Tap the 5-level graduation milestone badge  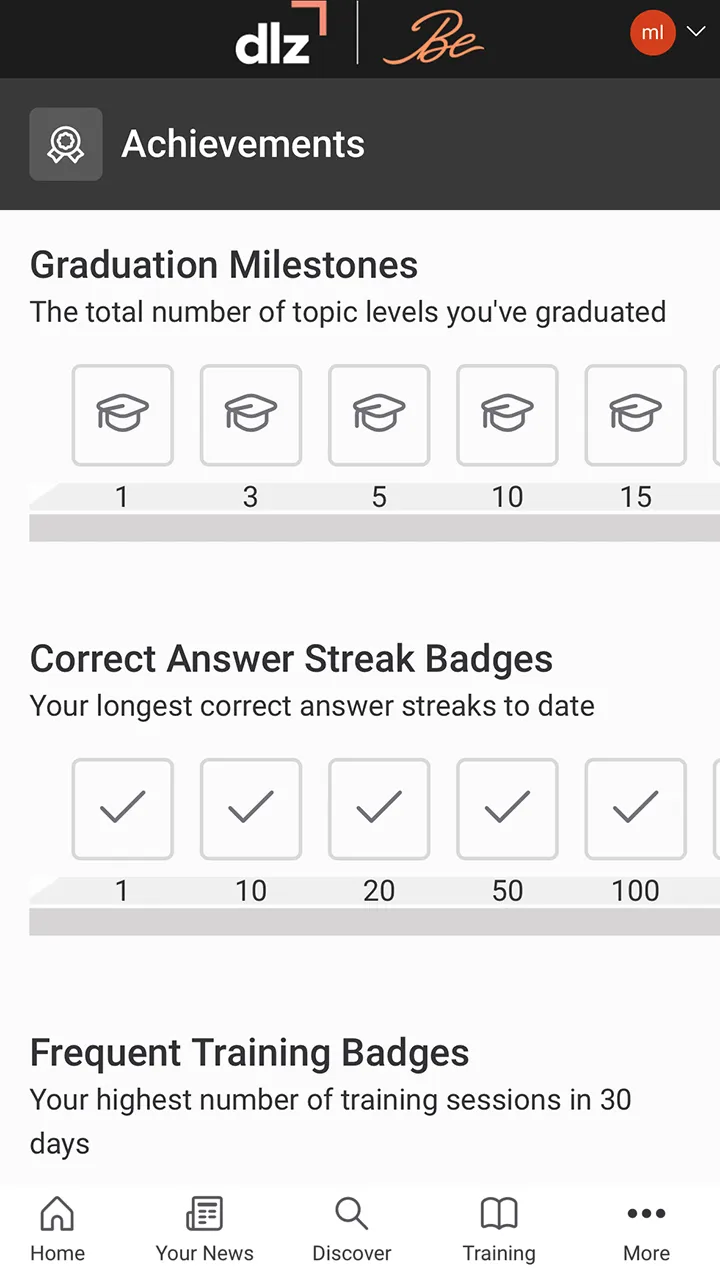pyautogui.click(x=379, y=415)
